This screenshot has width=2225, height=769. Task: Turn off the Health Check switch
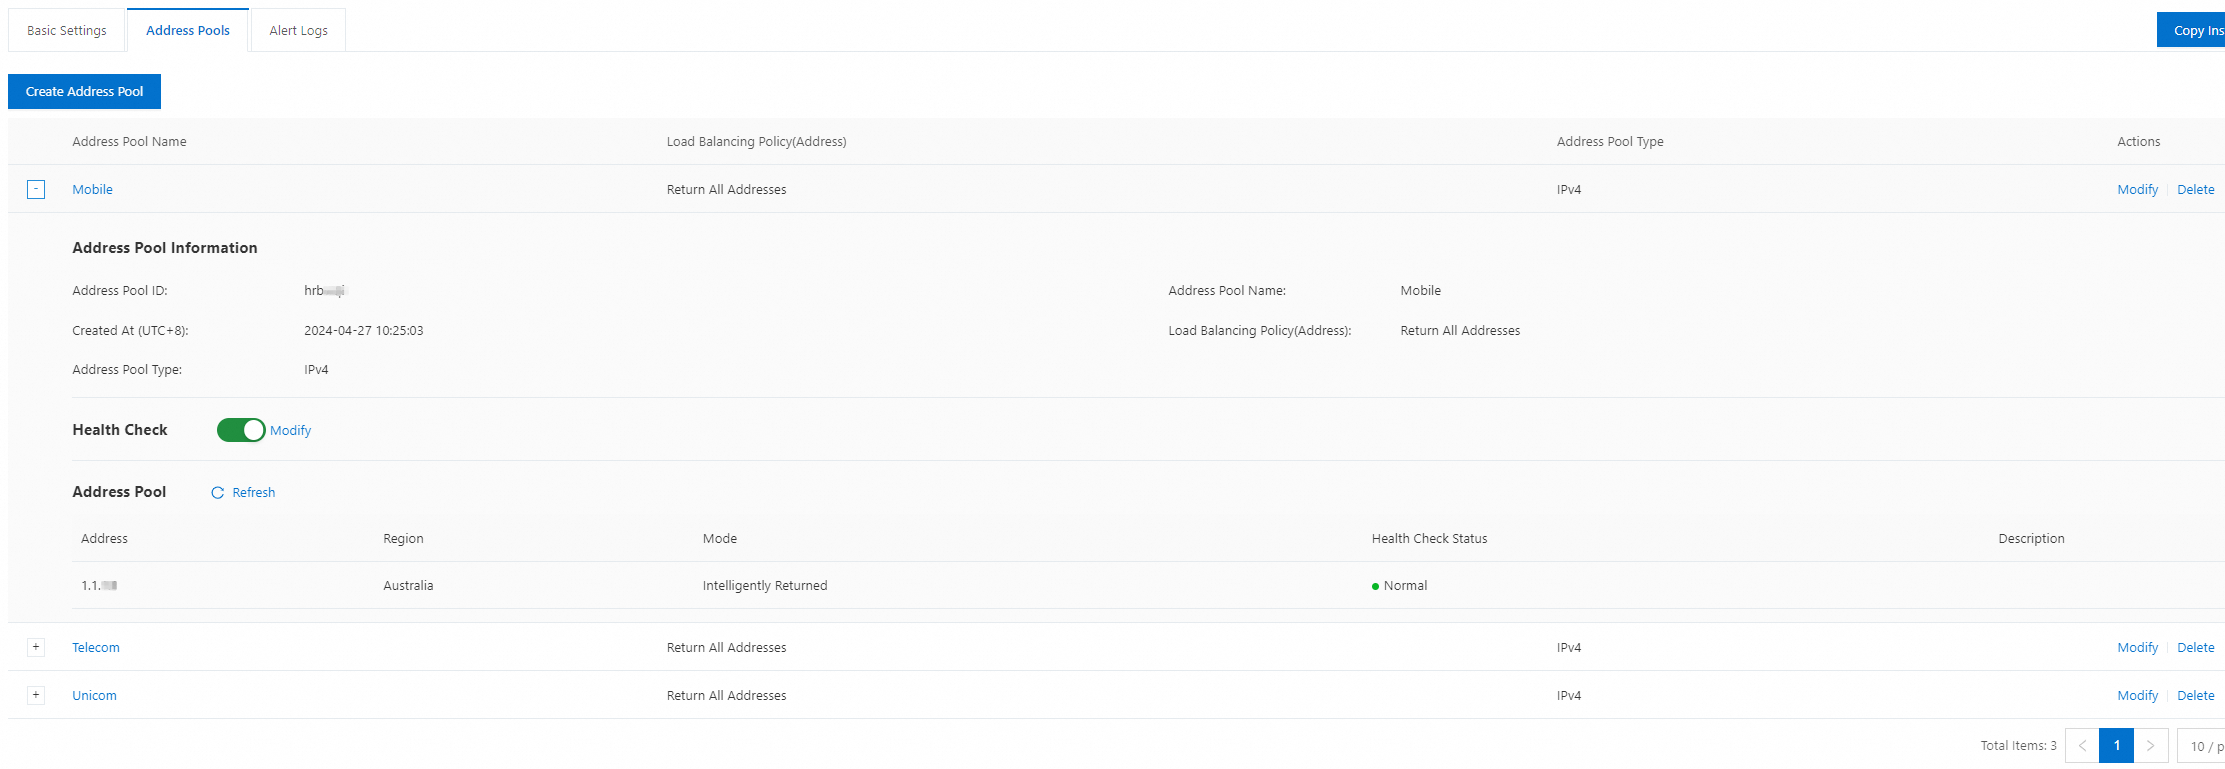coord(241,430)
